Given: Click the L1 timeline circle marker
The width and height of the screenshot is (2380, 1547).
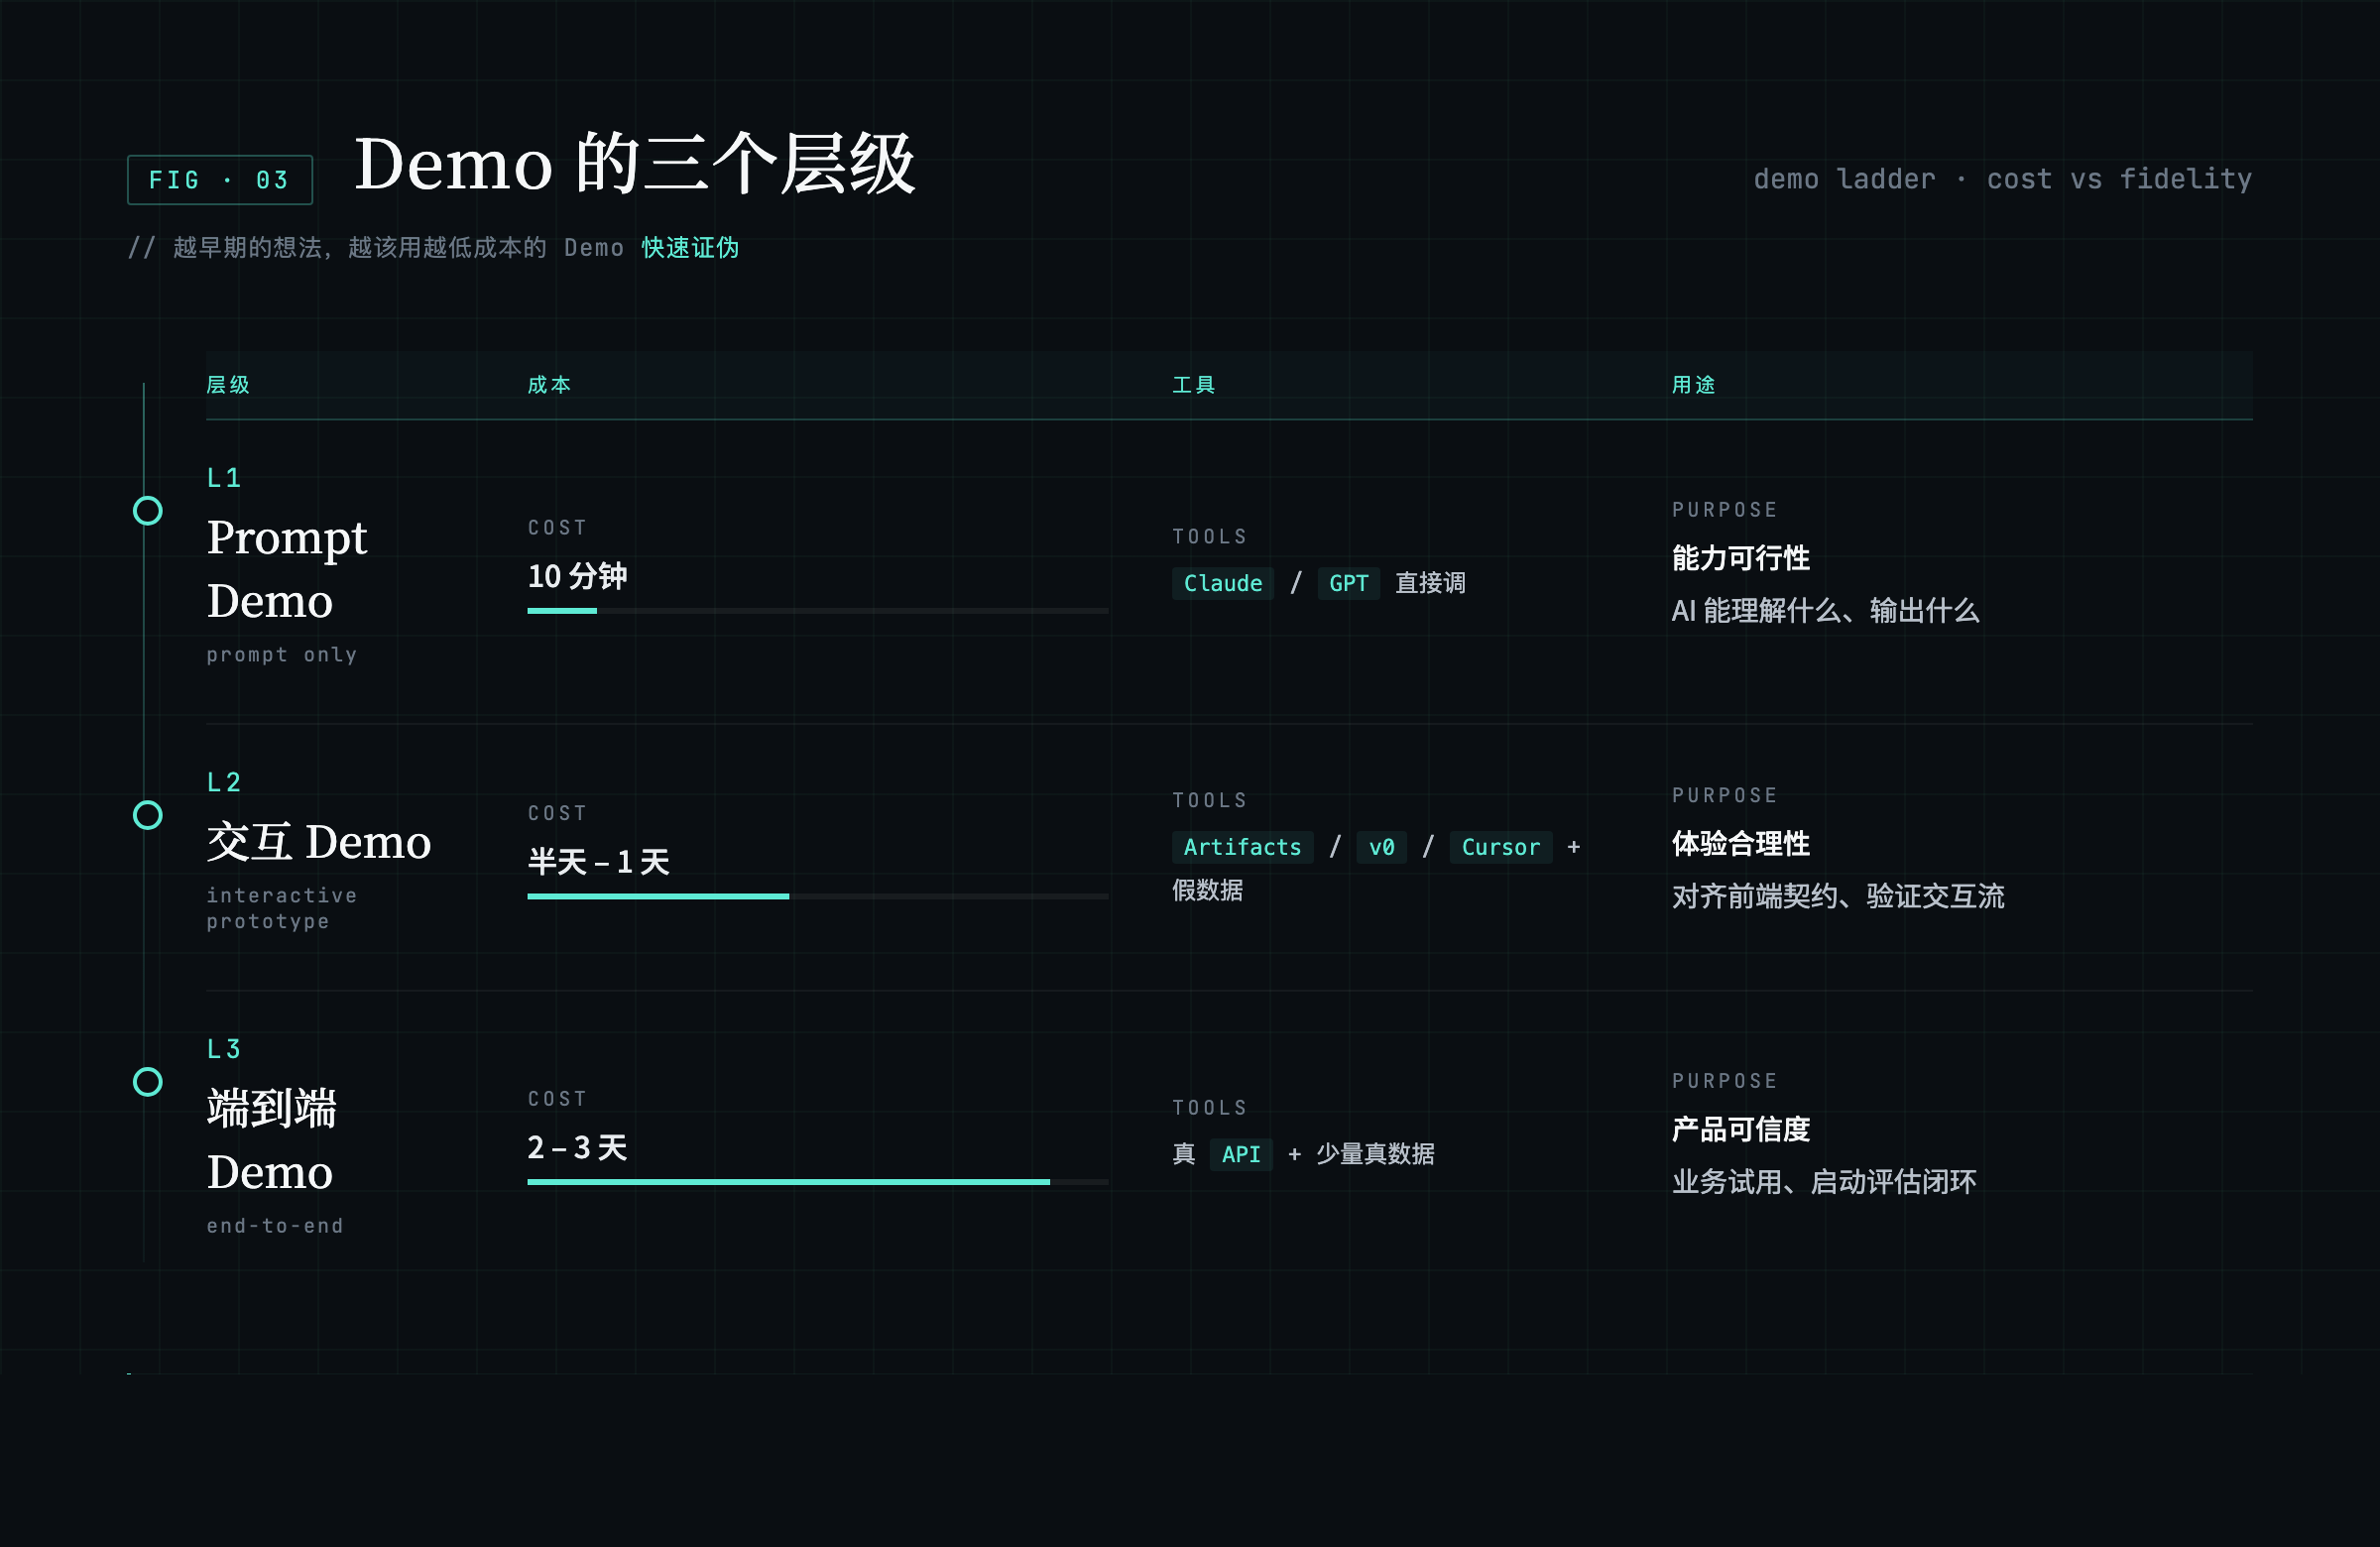Looking at the screenshot, I should (x=148, y=511).
